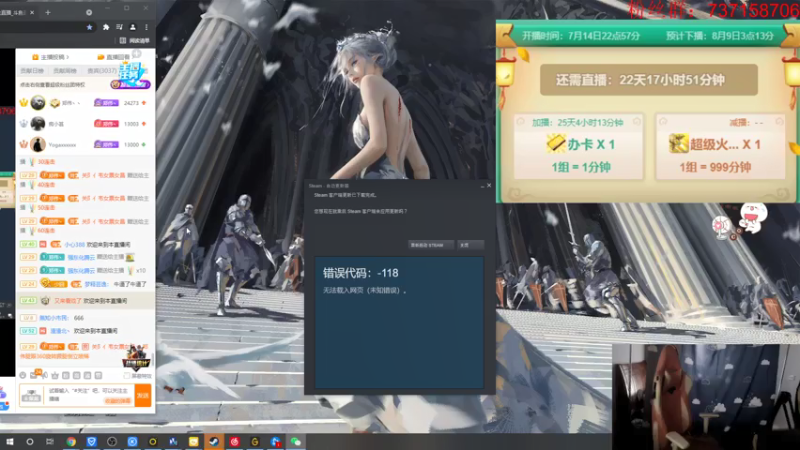Open the yellow ring app on the taskbar

pos(153,442)
